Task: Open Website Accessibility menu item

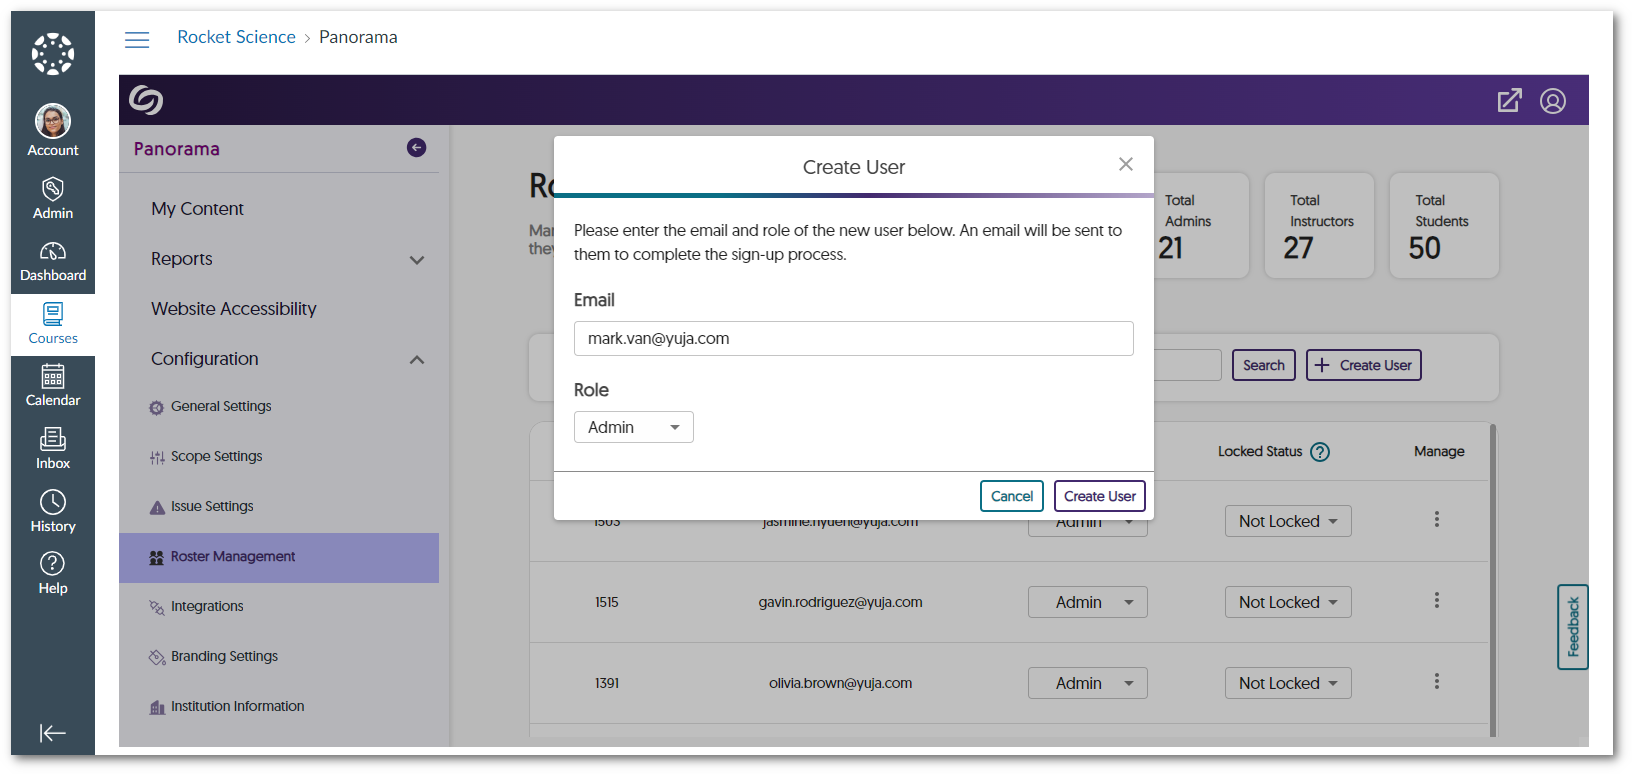Action: 233,309
